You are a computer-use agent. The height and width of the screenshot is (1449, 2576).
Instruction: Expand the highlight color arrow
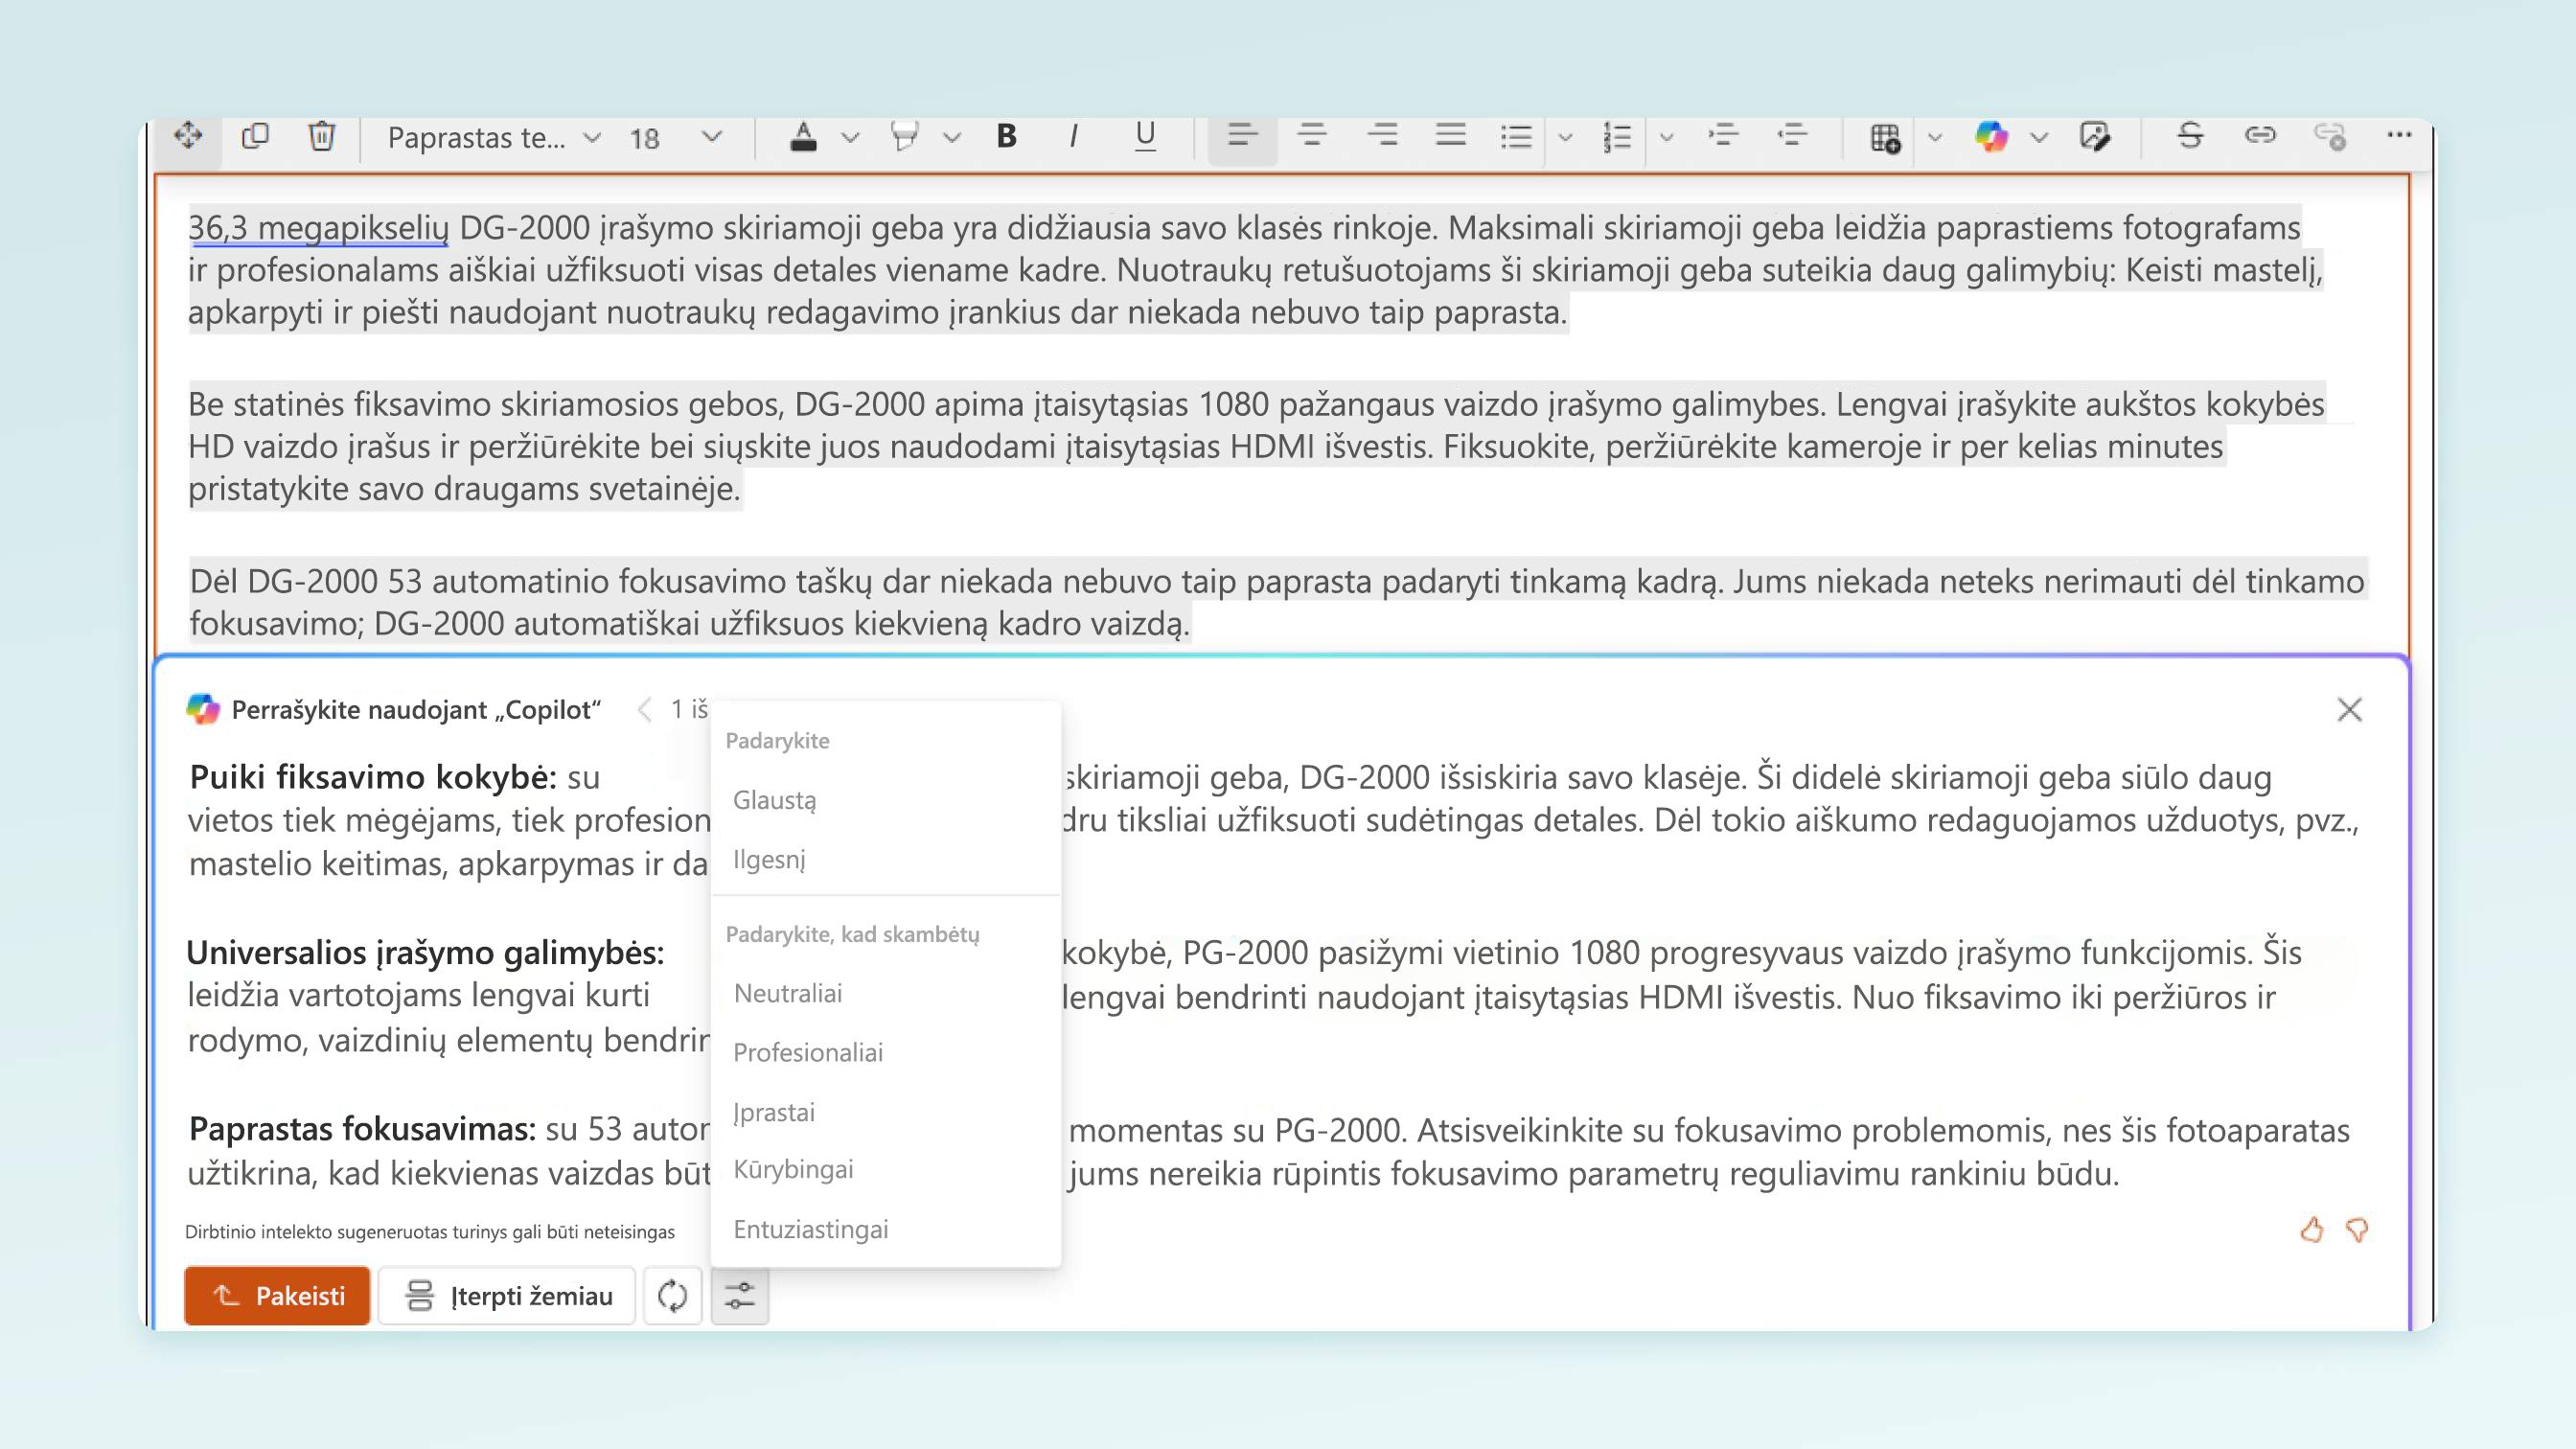[952, 137]
